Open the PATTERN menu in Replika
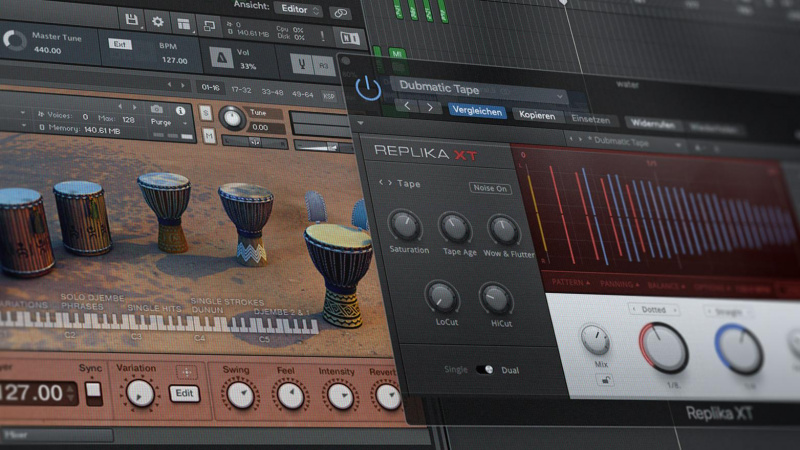This screenshot has width=800, height=450. (x=570, y=282)
